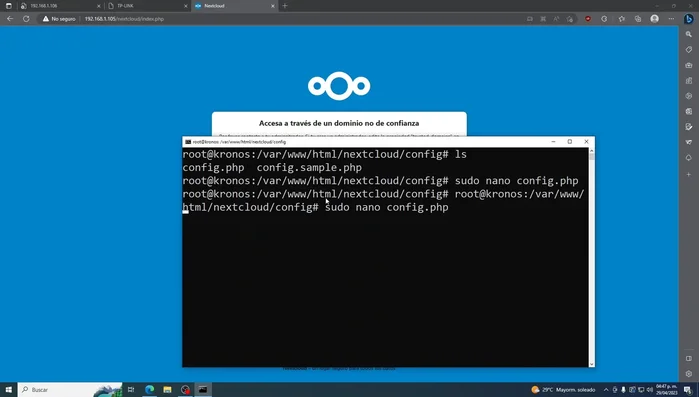Screen dimensions: 699x397
Task: Go back in the browser
Action: tap(10, 19)
